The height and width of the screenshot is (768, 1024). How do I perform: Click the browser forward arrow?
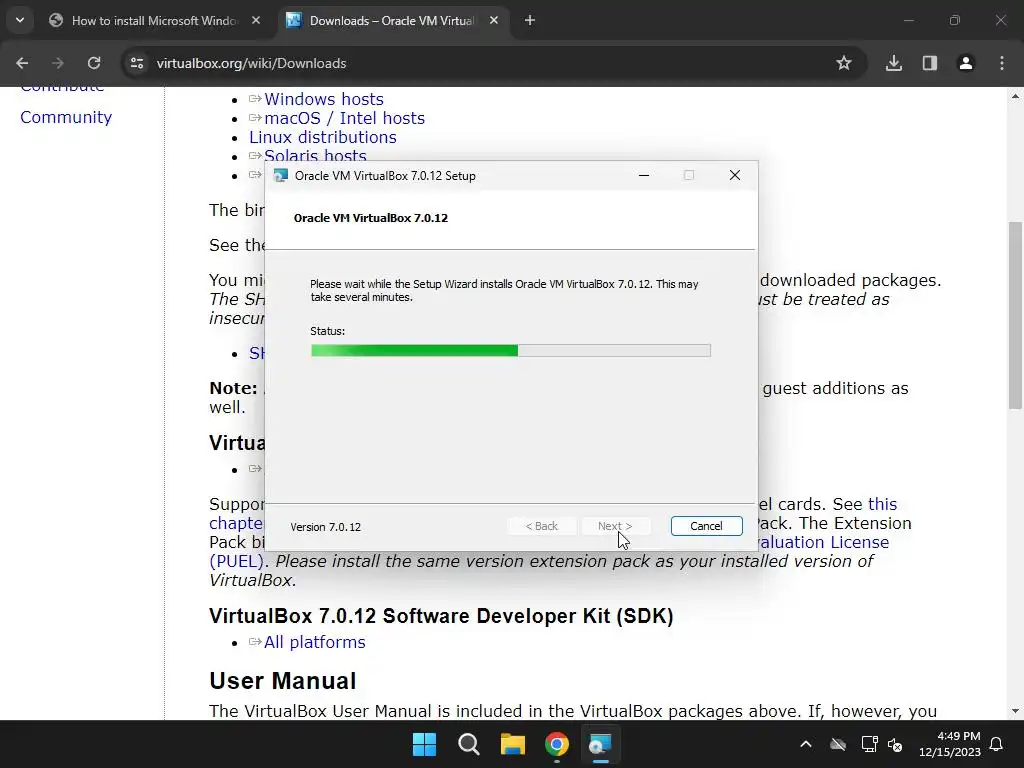click(x=58, y=63)
